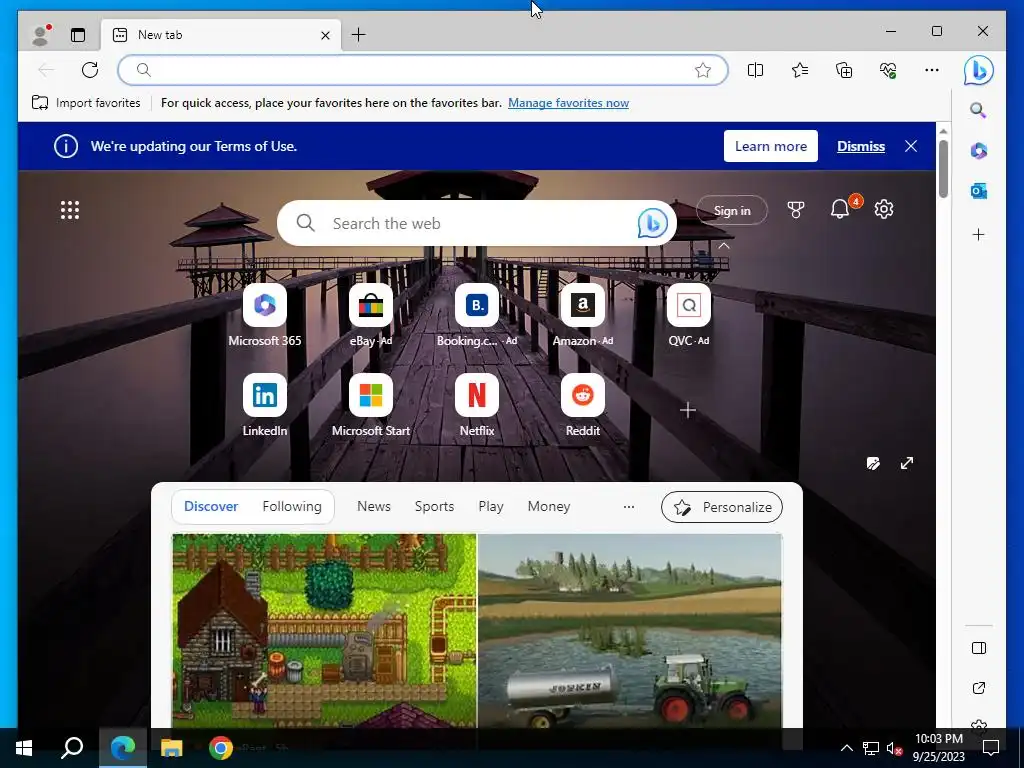Open page settings gear
The height and width of the screenshot is (768, 1024).
coord(884,209)
